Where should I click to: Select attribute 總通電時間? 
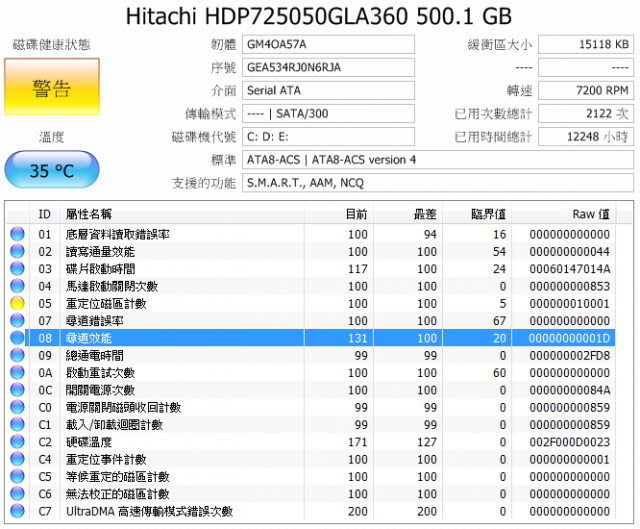(x=95, y=356)
